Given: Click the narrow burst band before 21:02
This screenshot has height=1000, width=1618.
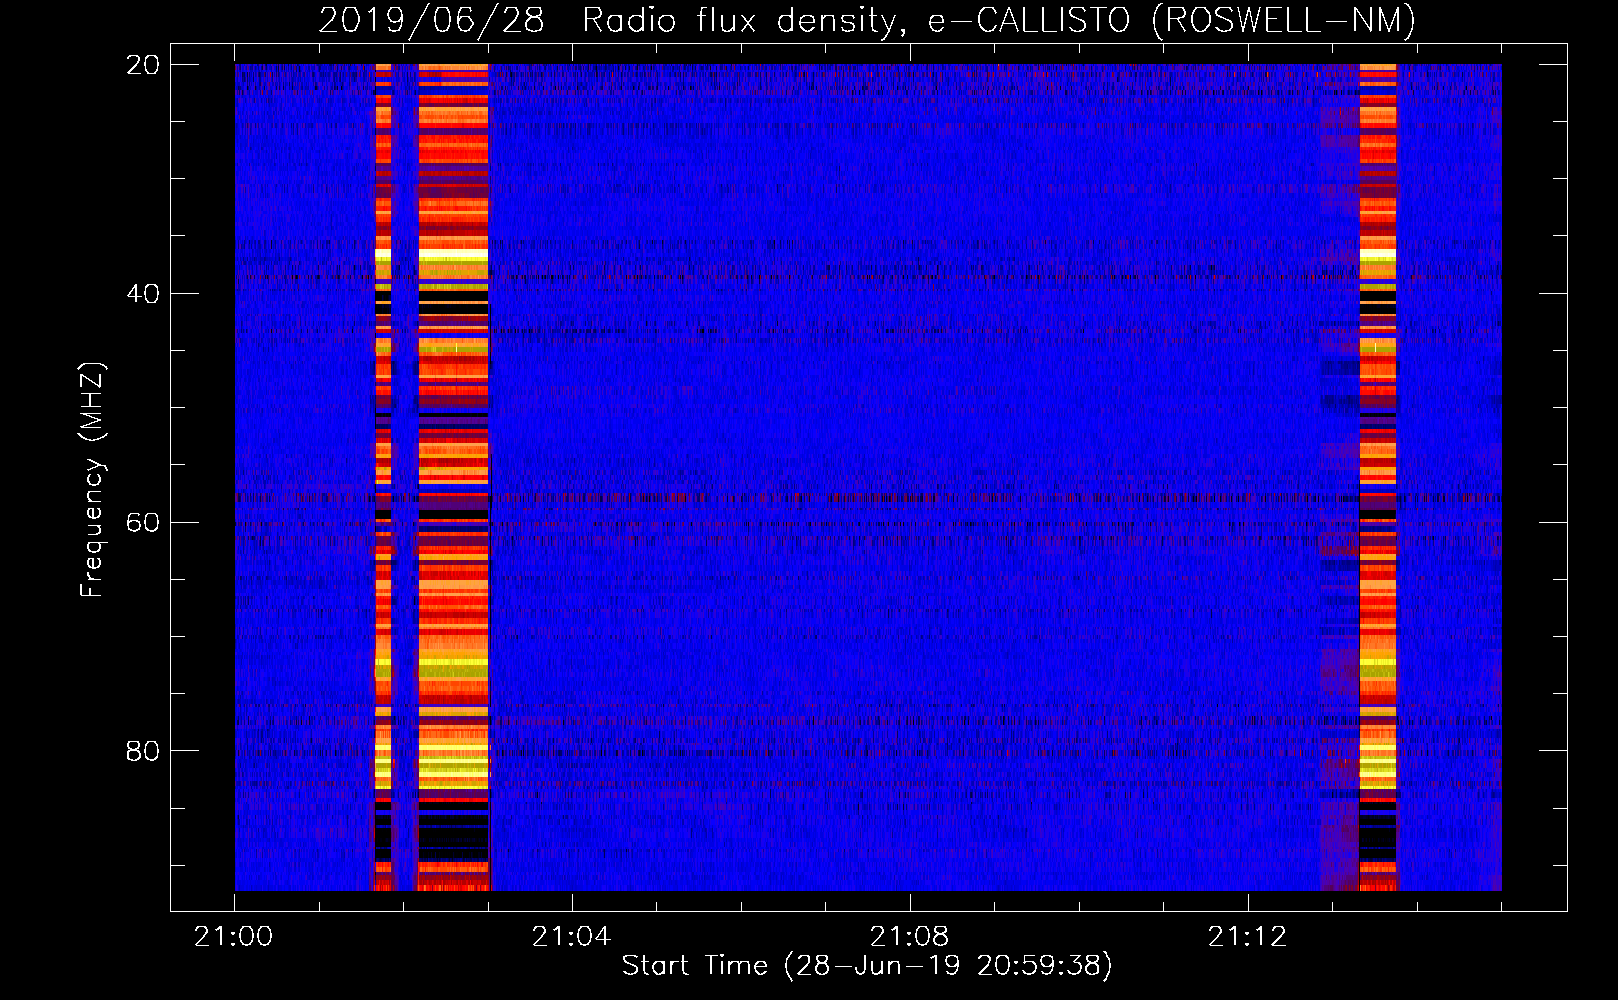Looking at the screenshot, I should click(383, 477).
